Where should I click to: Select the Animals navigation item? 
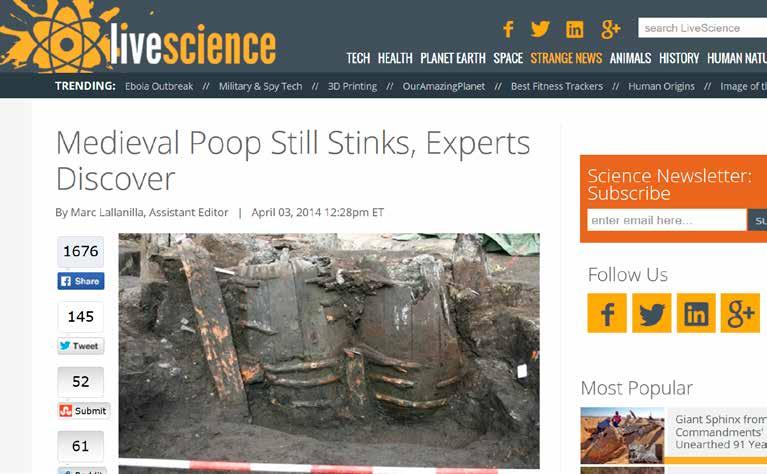tap(630, 58)
